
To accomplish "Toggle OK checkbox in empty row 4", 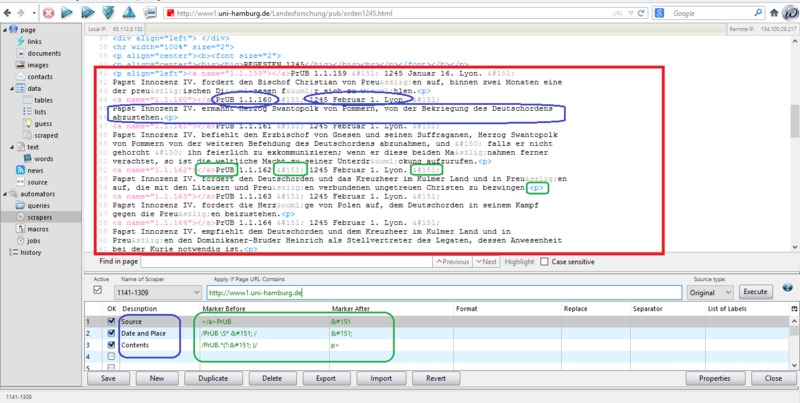I will (111, 357).
